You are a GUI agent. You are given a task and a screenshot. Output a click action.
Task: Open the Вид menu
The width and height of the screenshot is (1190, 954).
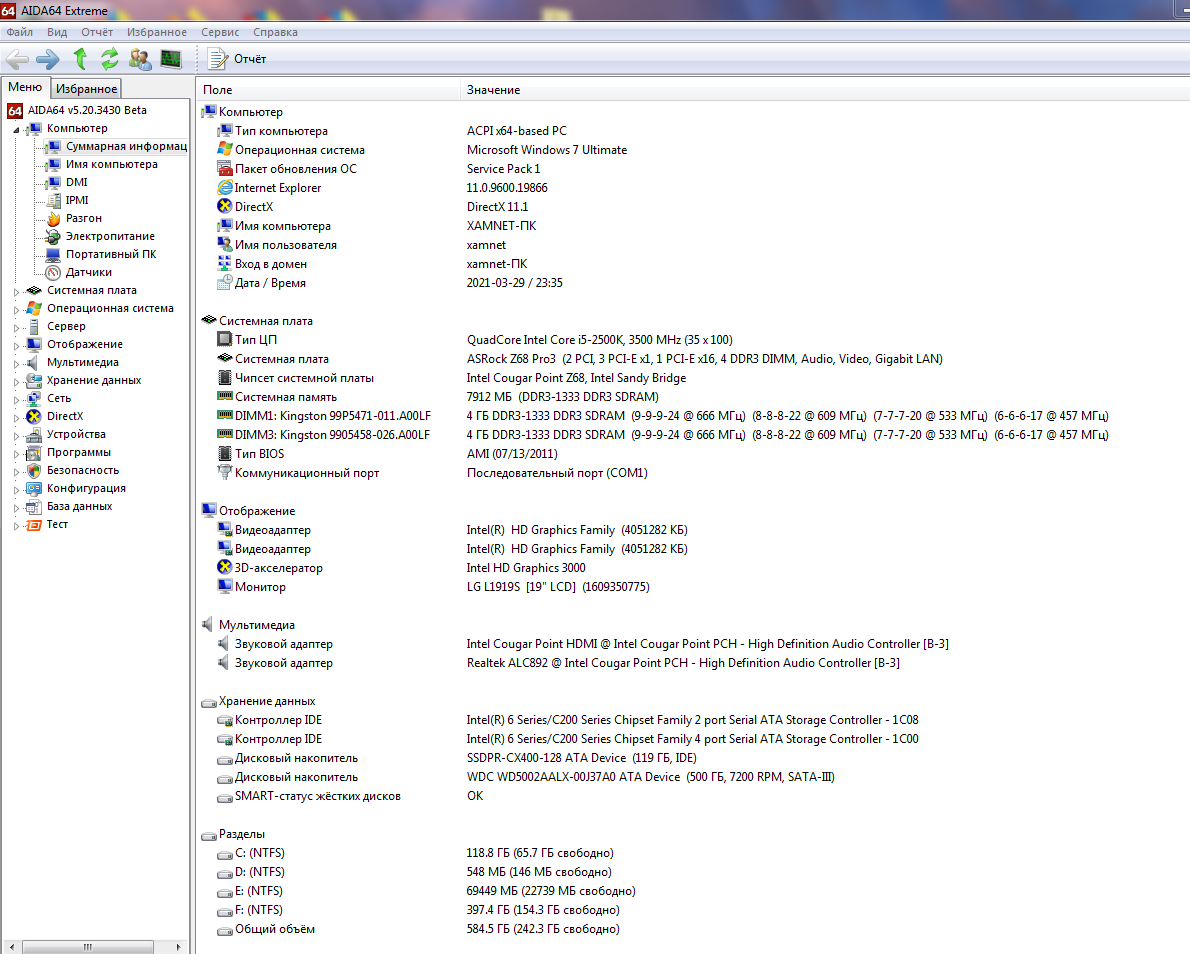[x=57, y=32]
